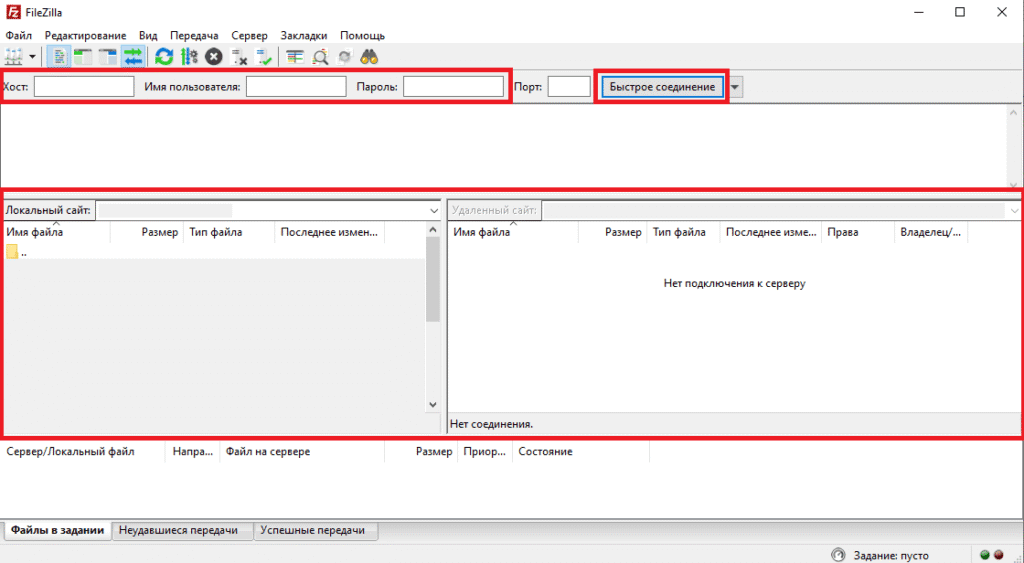Screen dimensions: 1024x563
Task: Open the Передача menu
Action: click(194, 35)
